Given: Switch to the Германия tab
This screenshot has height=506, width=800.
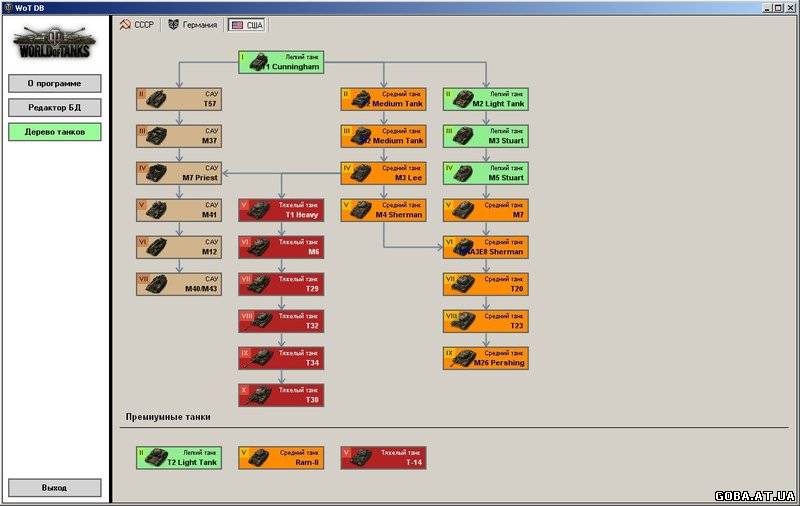Looking at the screenshot, I should 193,24.
